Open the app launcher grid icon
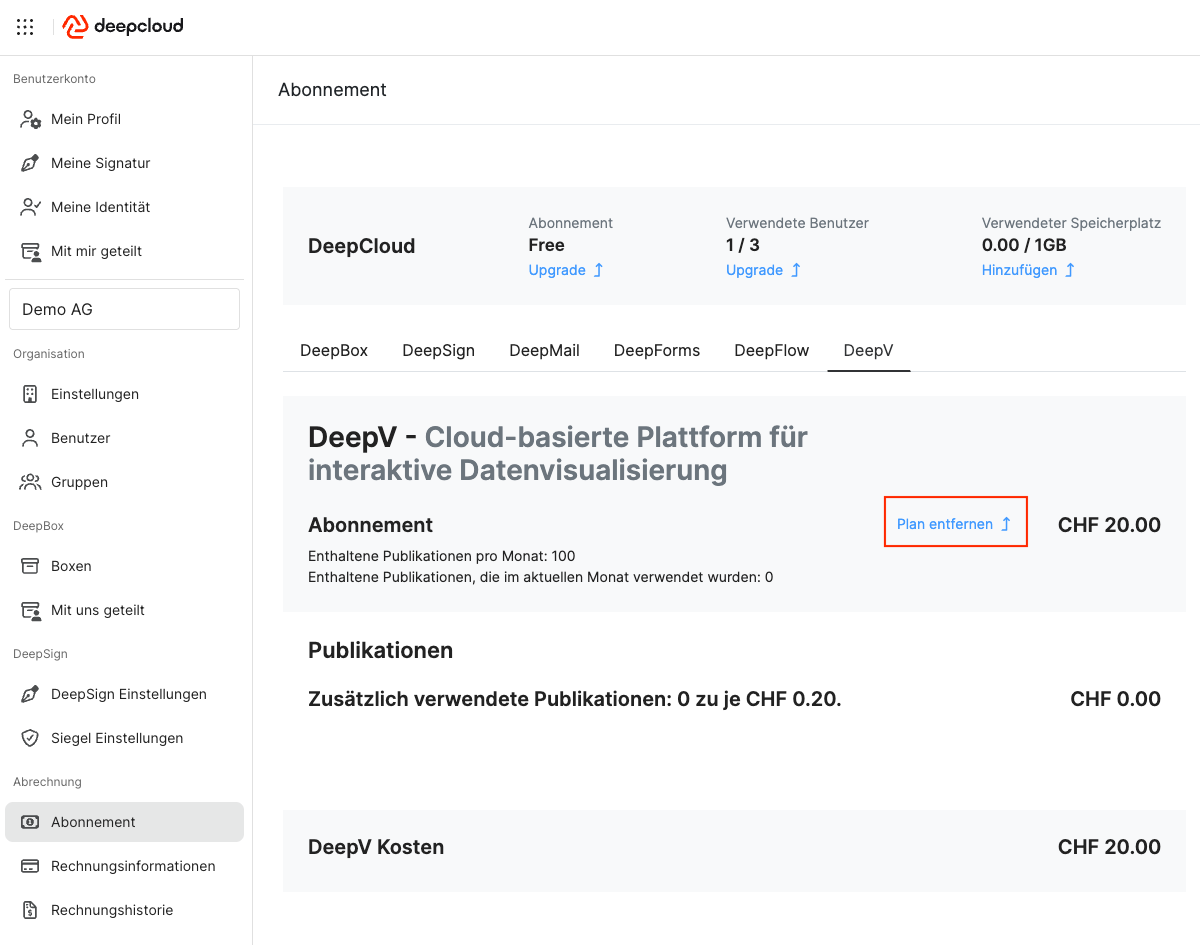 [x=25, y=27]
